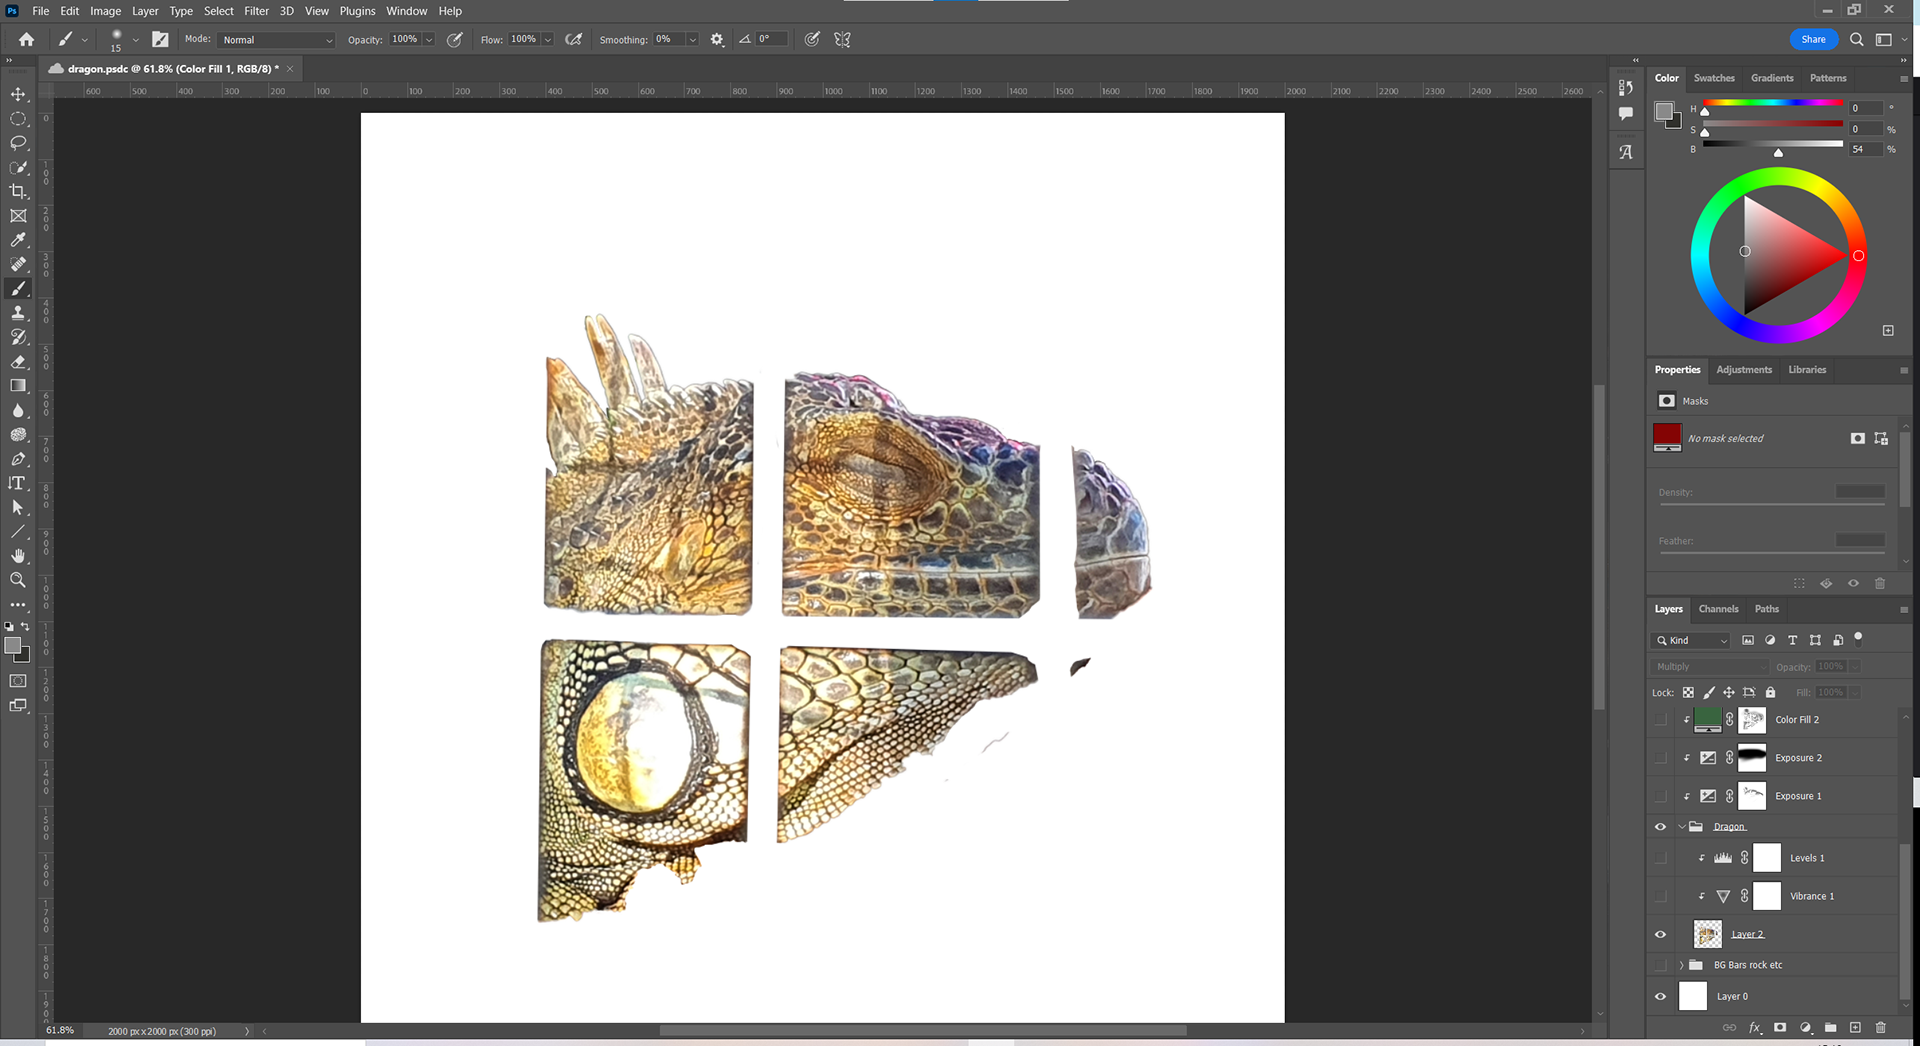This screenshot has width=1920, height=1046.
Task: Open the Filter menu
Action: click(x=256, y=11)
